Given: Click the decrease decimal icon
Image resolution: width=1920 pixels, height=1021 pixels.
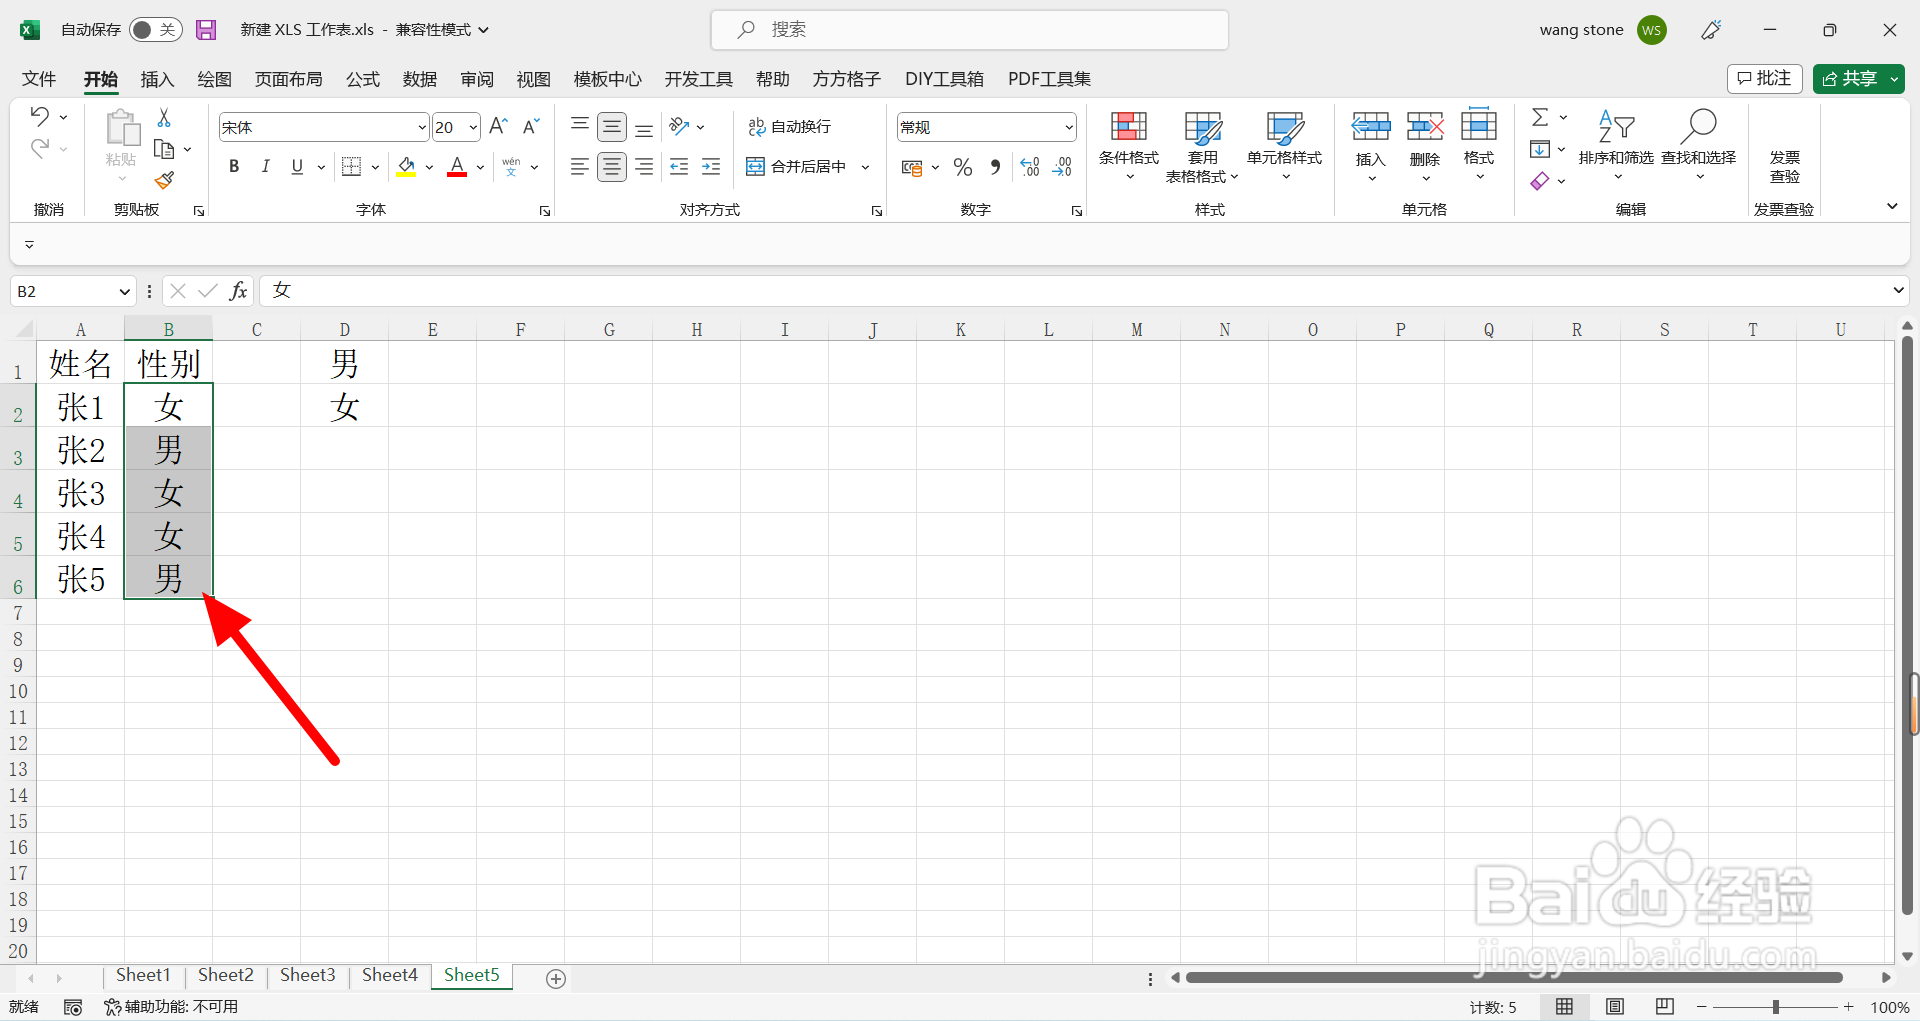Looking at the screenshot, I should 1062,167.
